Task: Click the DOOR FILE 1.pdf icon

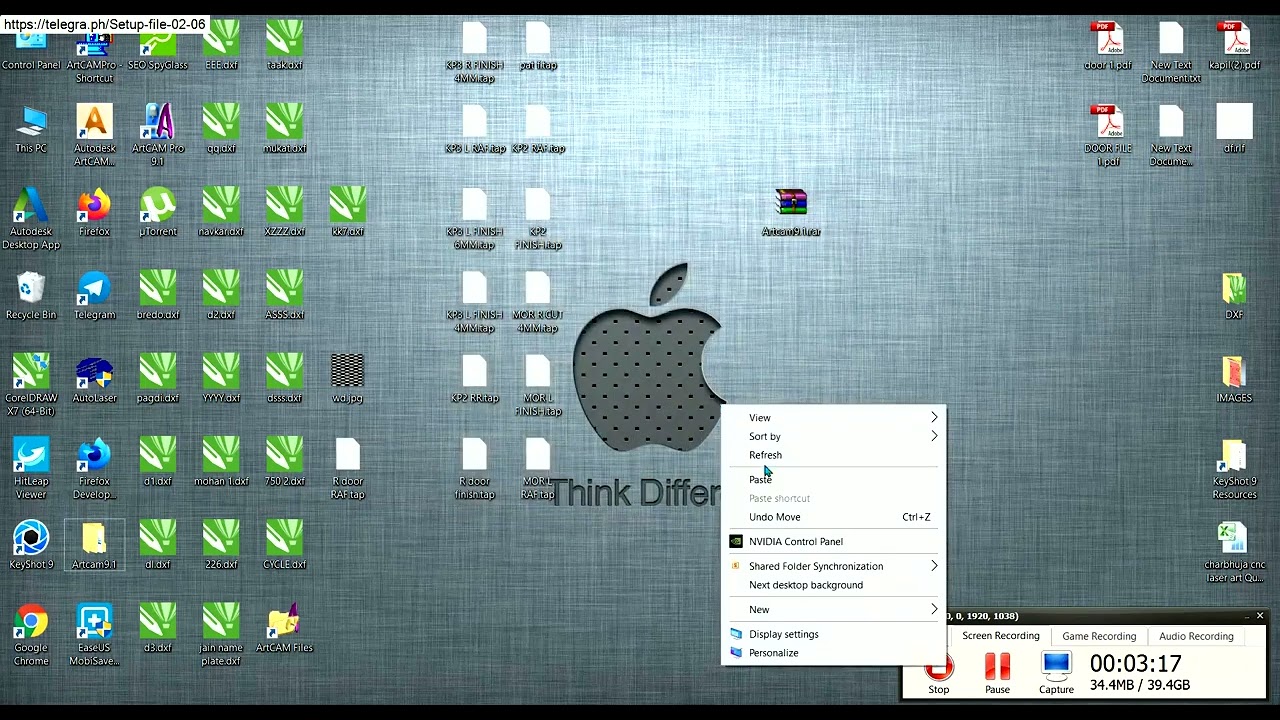Action: 1108,136
